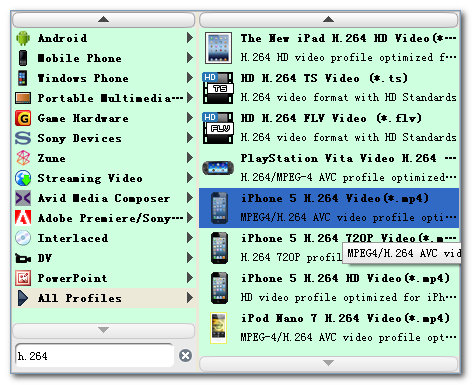The height and width of the screenshot is (385, 472).
Task: Click the Android robot icon
Action: click(x=23, y=38)
